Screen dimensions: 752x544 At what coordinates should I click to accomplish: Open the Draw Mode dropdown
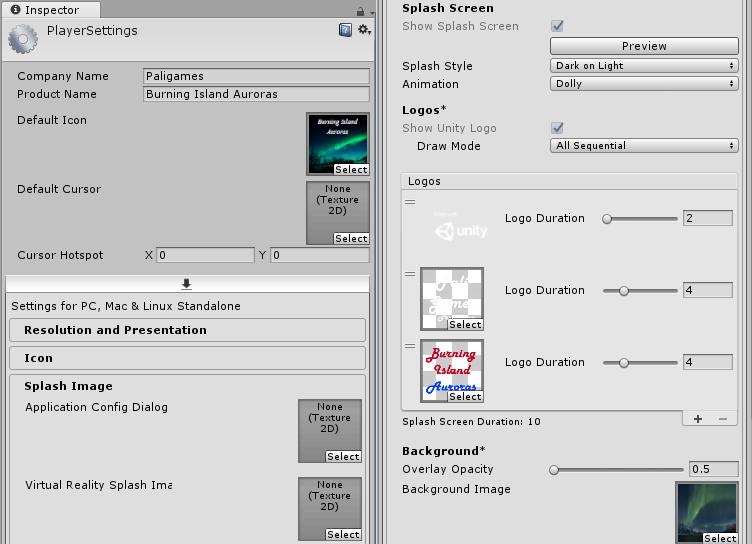click(644, 145)
